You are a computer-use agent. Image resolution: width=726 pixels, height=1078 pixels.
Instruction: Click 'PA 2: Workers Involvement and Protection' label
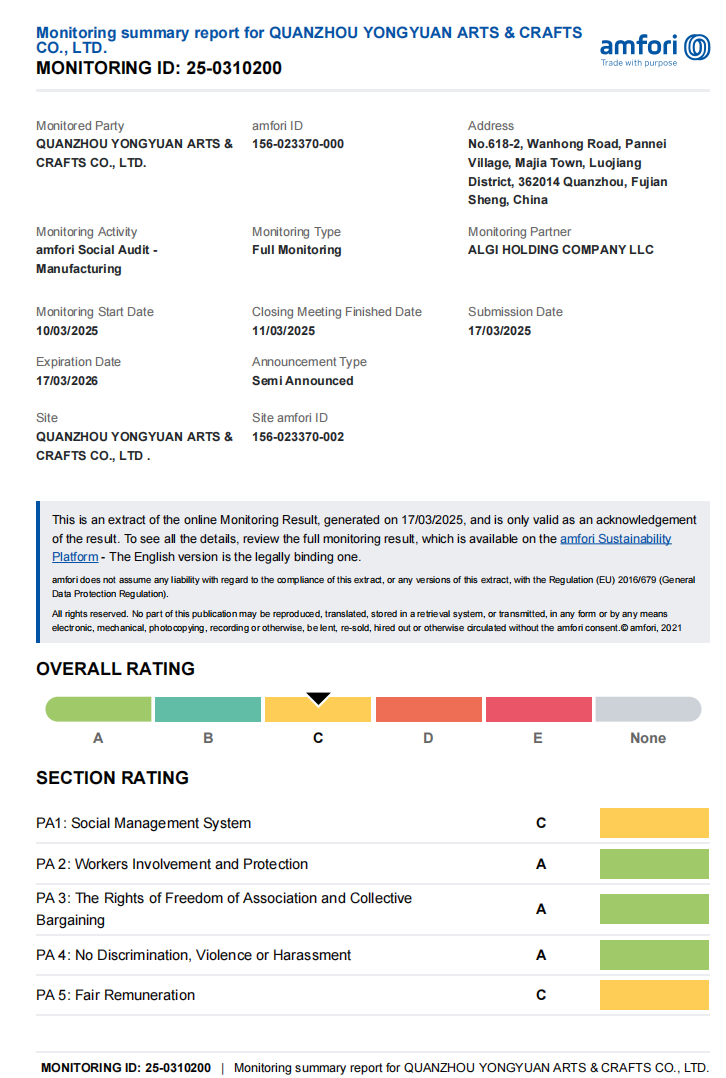pos(172,864)
